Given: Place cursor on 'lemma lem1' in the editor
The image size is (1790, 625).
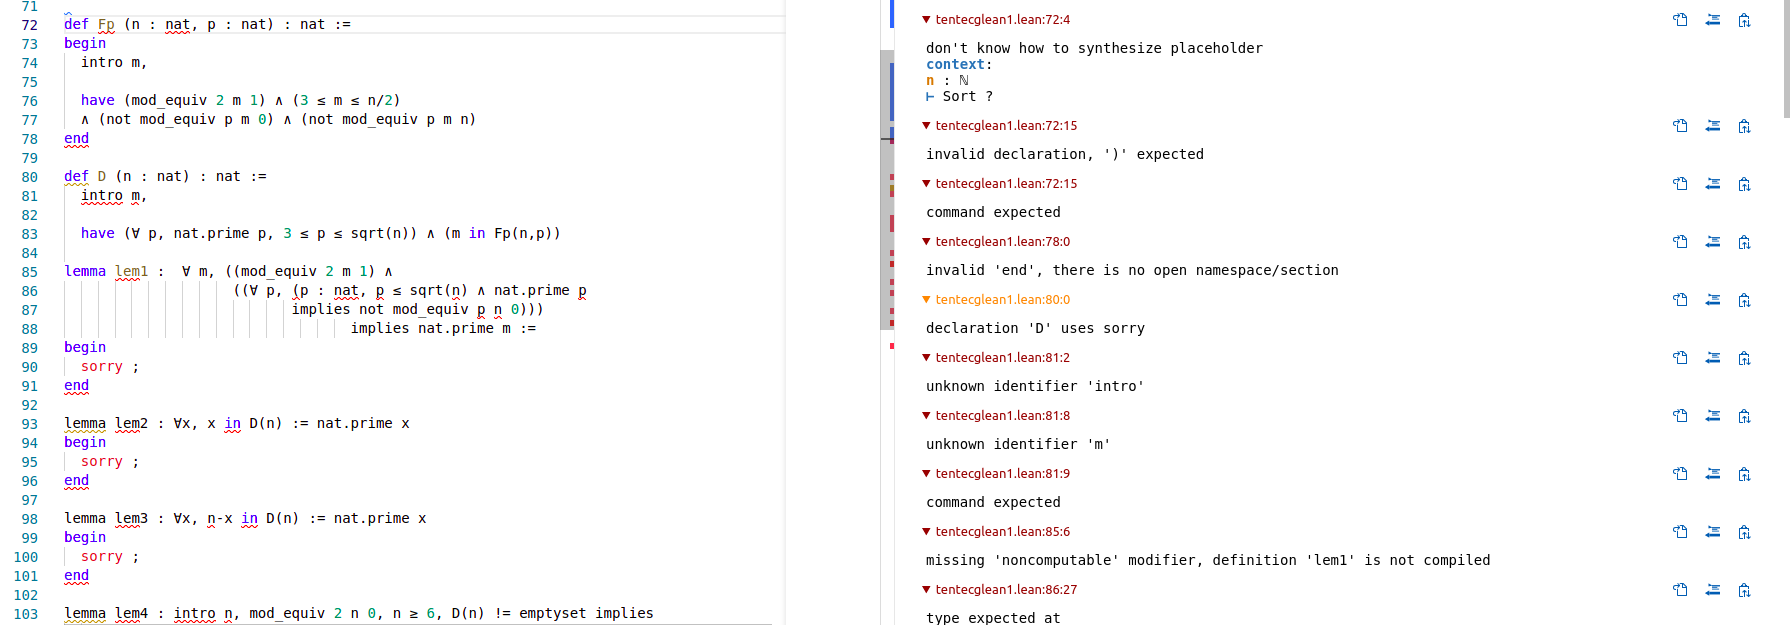Looking at the screenshot, I should click(106, 271).
